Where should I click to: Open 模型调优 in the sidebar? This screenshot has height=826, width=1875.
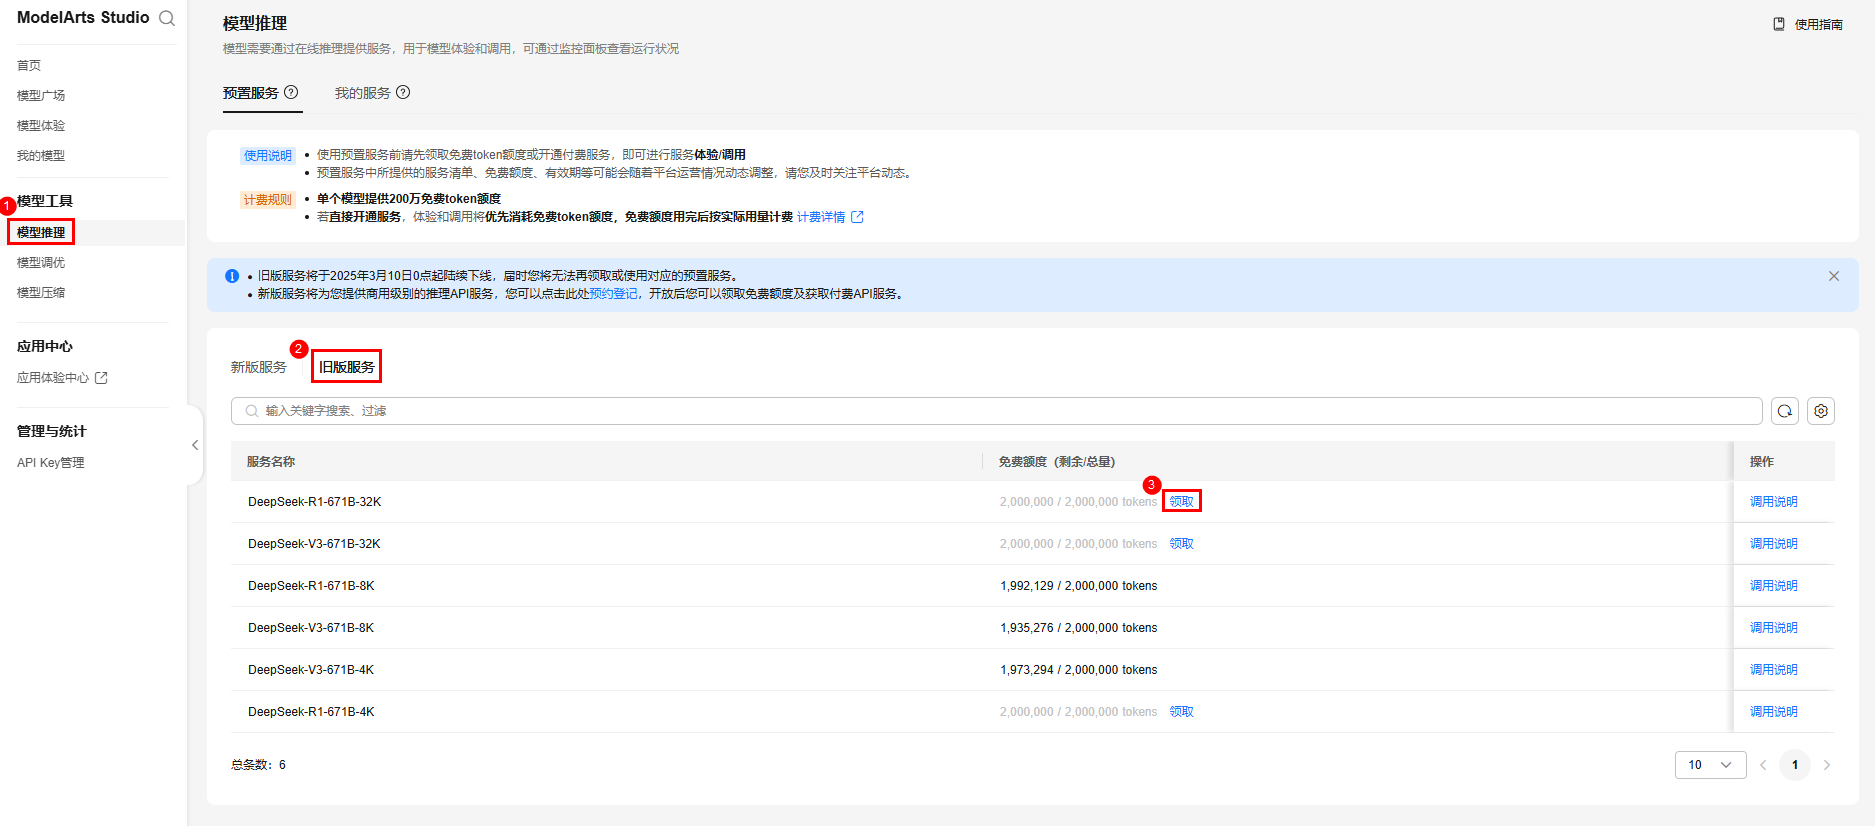coord(41,262)
